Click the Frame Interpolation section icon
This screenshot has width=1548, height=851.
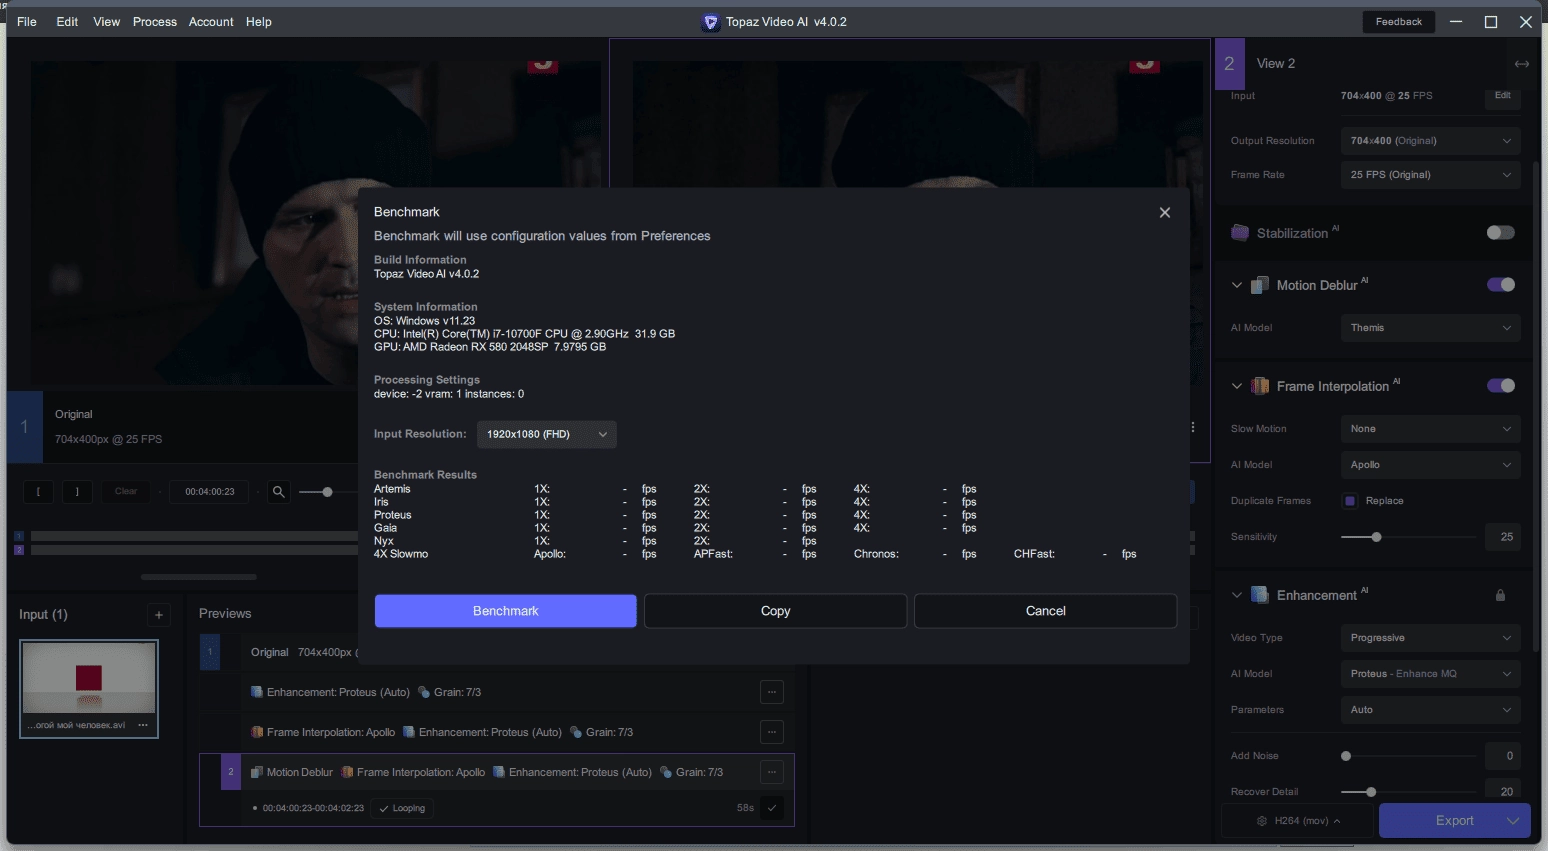1260,386
